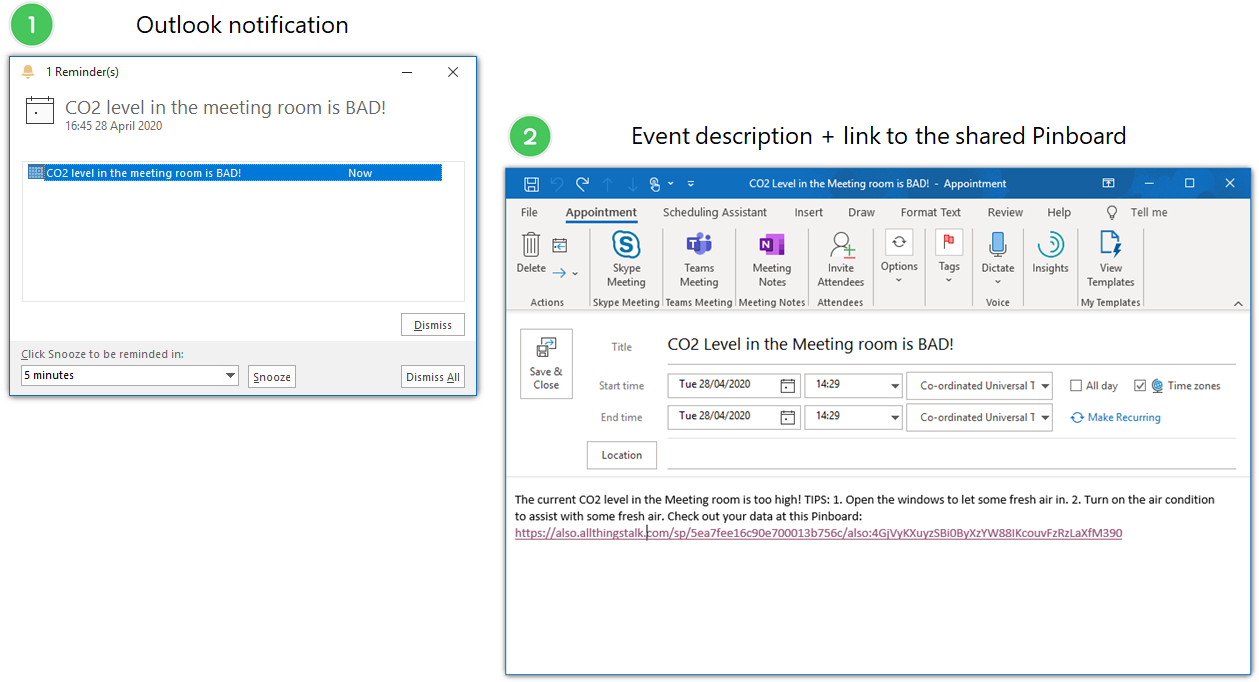
Task: Open the Insights pane
Action: click(x=1050, y=252)
